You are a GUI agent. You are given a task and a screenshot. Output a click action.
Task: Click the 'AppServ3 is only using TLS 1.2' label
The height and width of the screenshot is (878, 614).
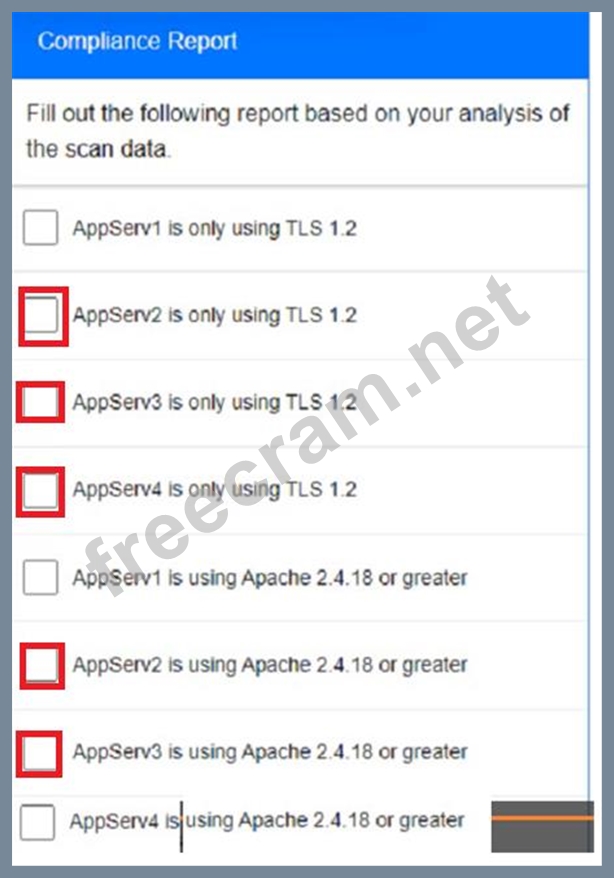214,401
